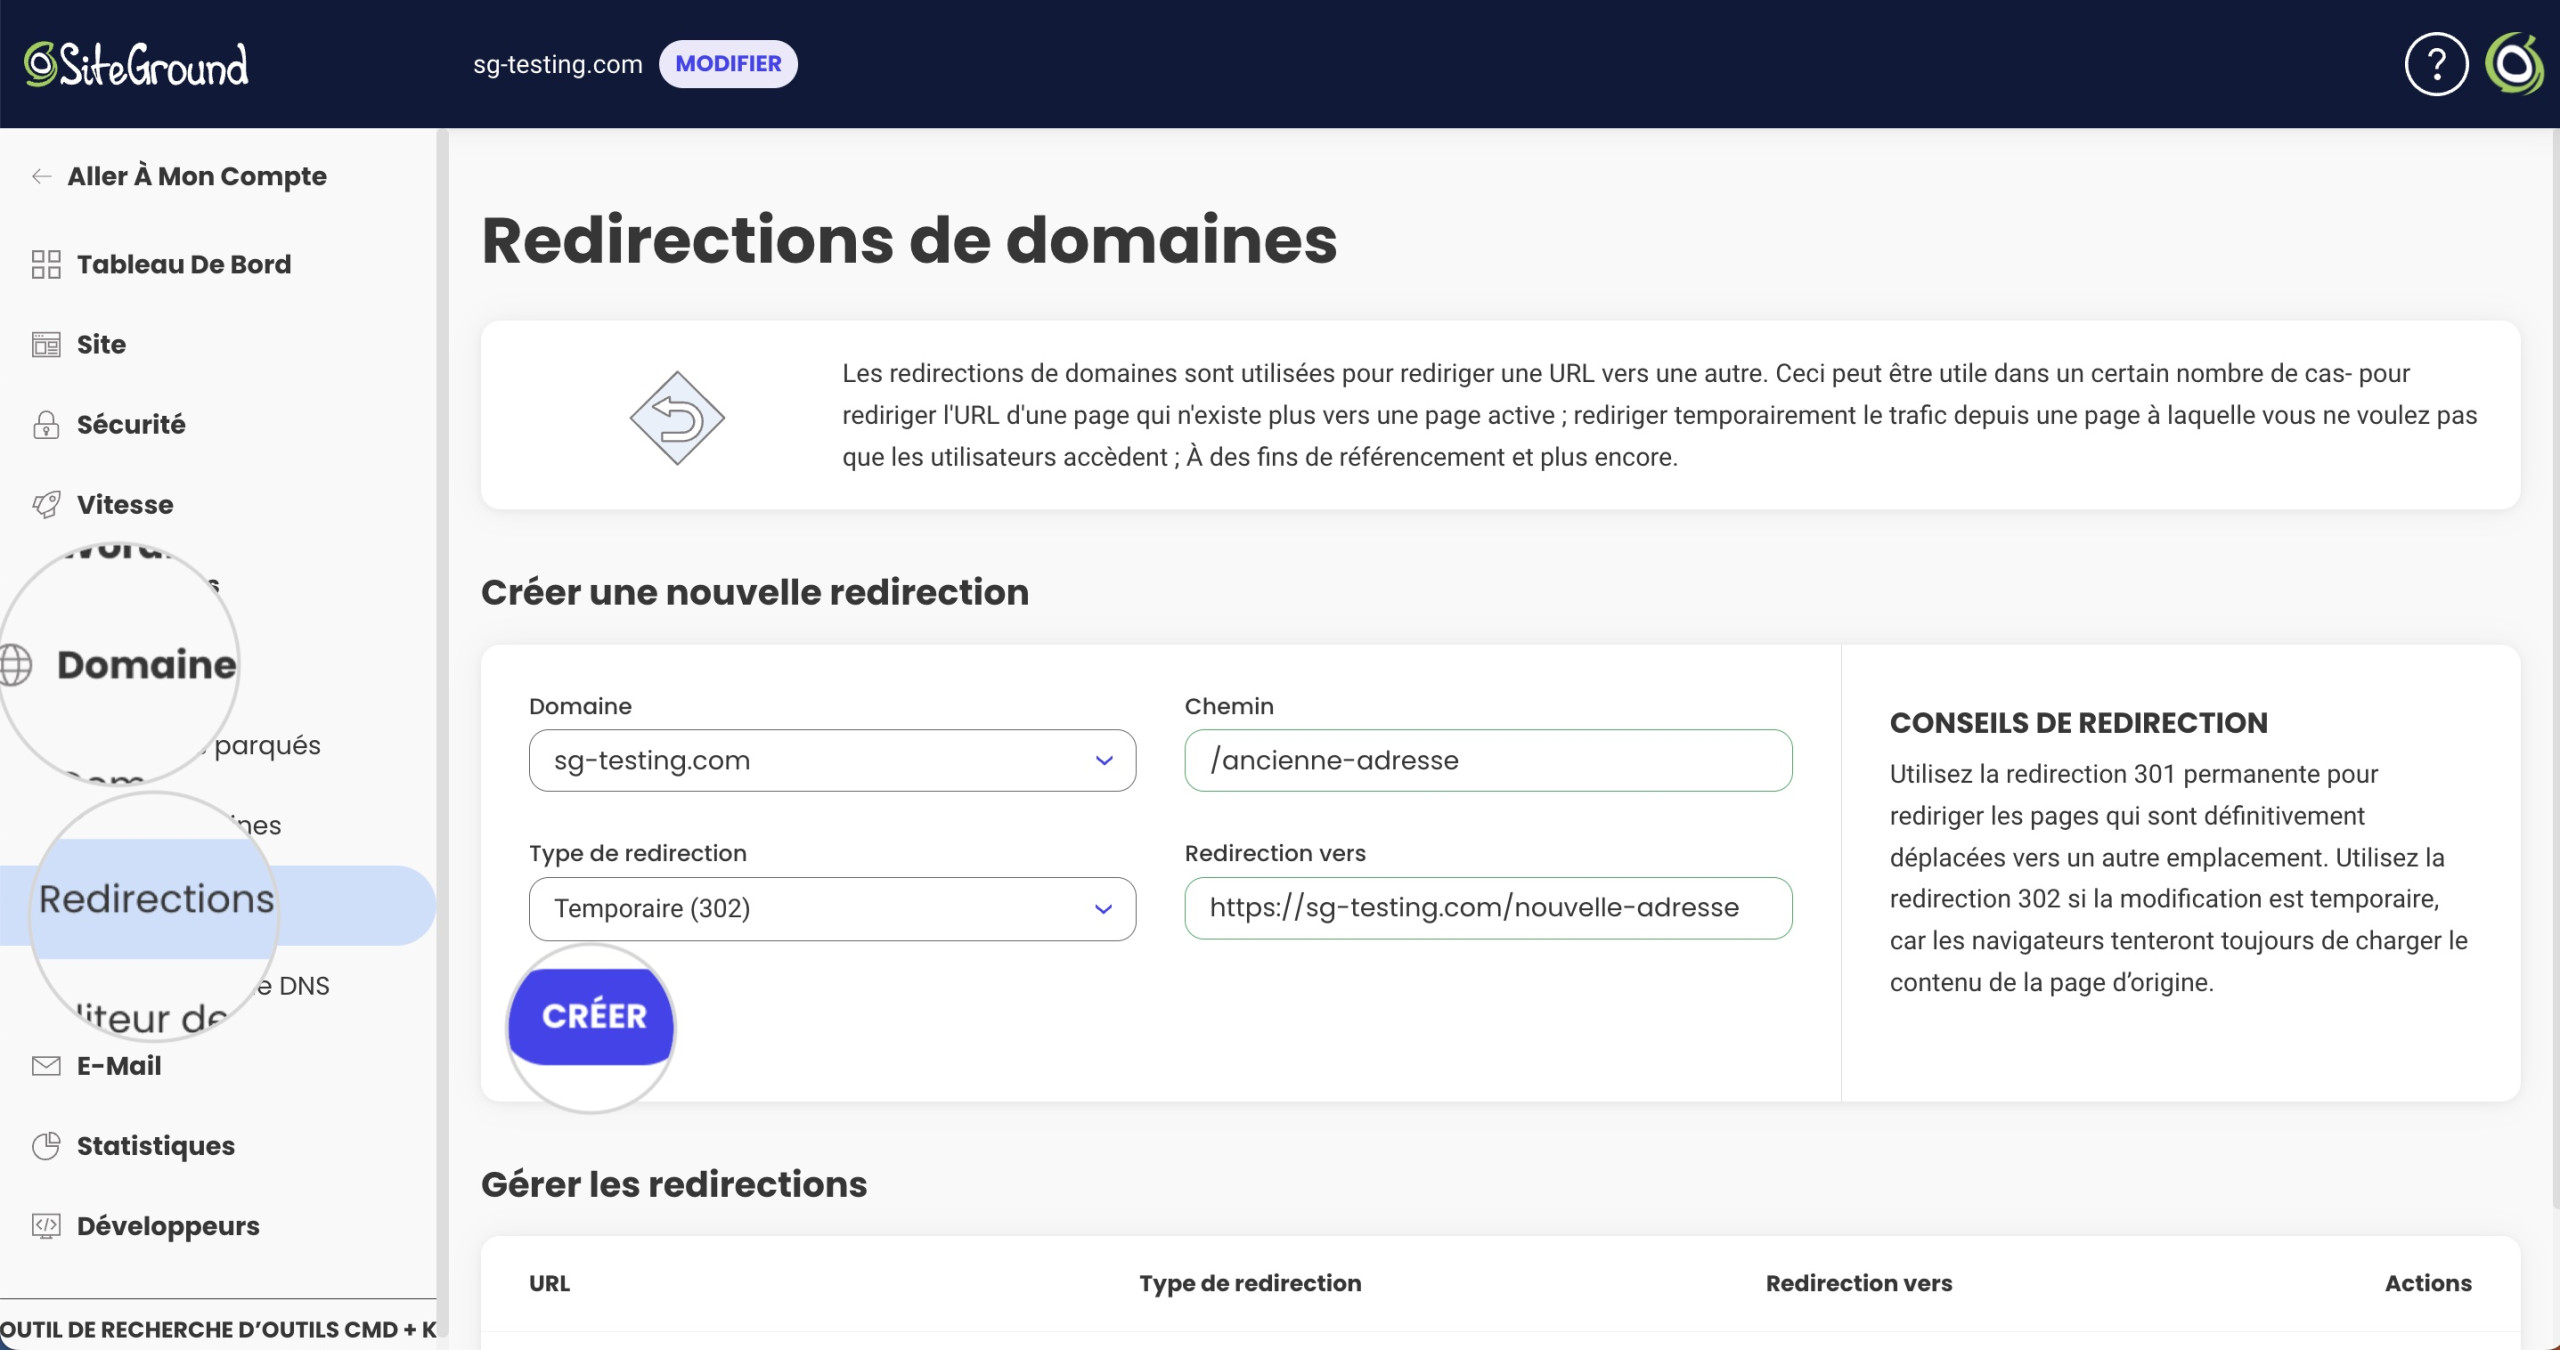This screenshot has width=2560, height=1350.
Task: Go to Aller À Mon Compte
Action: pyautogui.click(x=197, y=177)
